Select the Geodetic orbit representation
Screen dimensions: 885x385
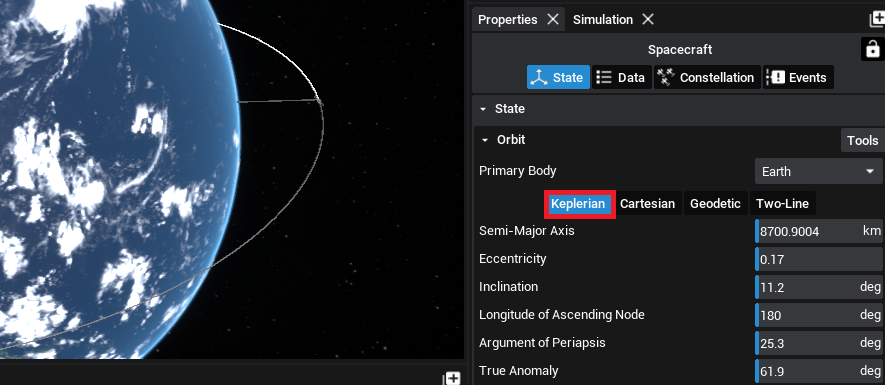[x=715, y=204]
